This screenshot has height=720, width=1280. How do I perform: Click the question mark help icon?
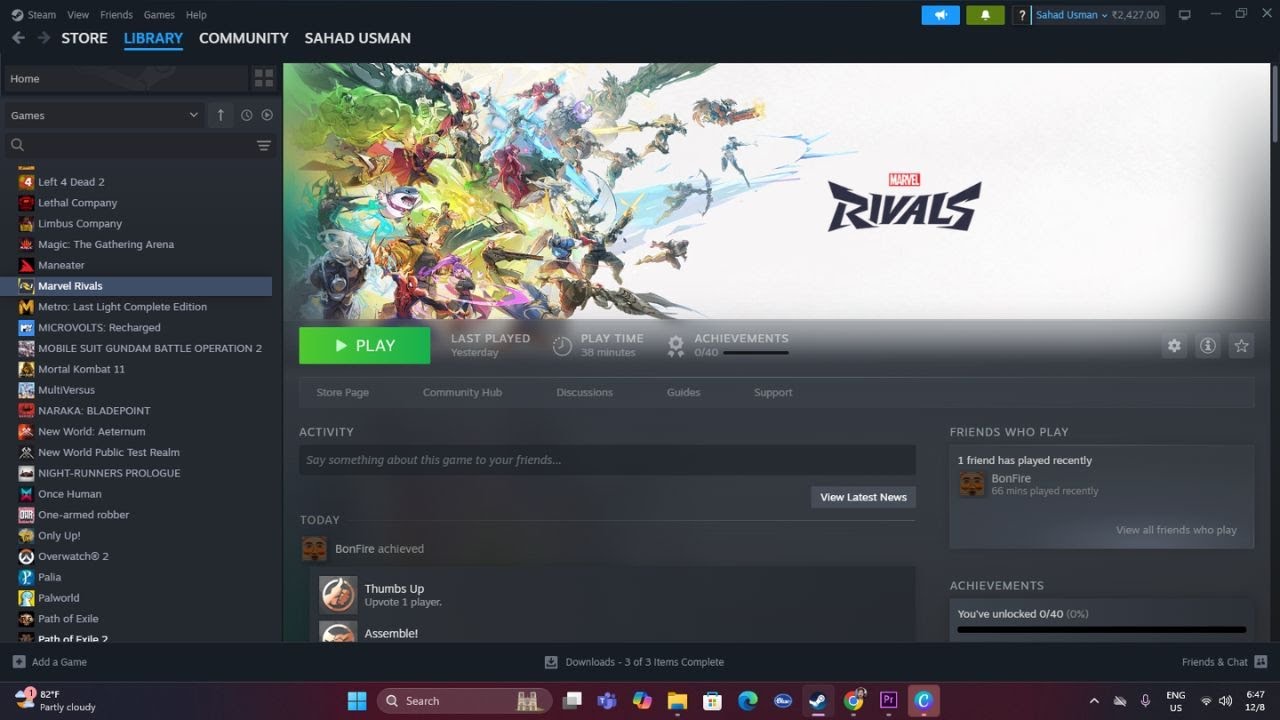point(1021,15)
